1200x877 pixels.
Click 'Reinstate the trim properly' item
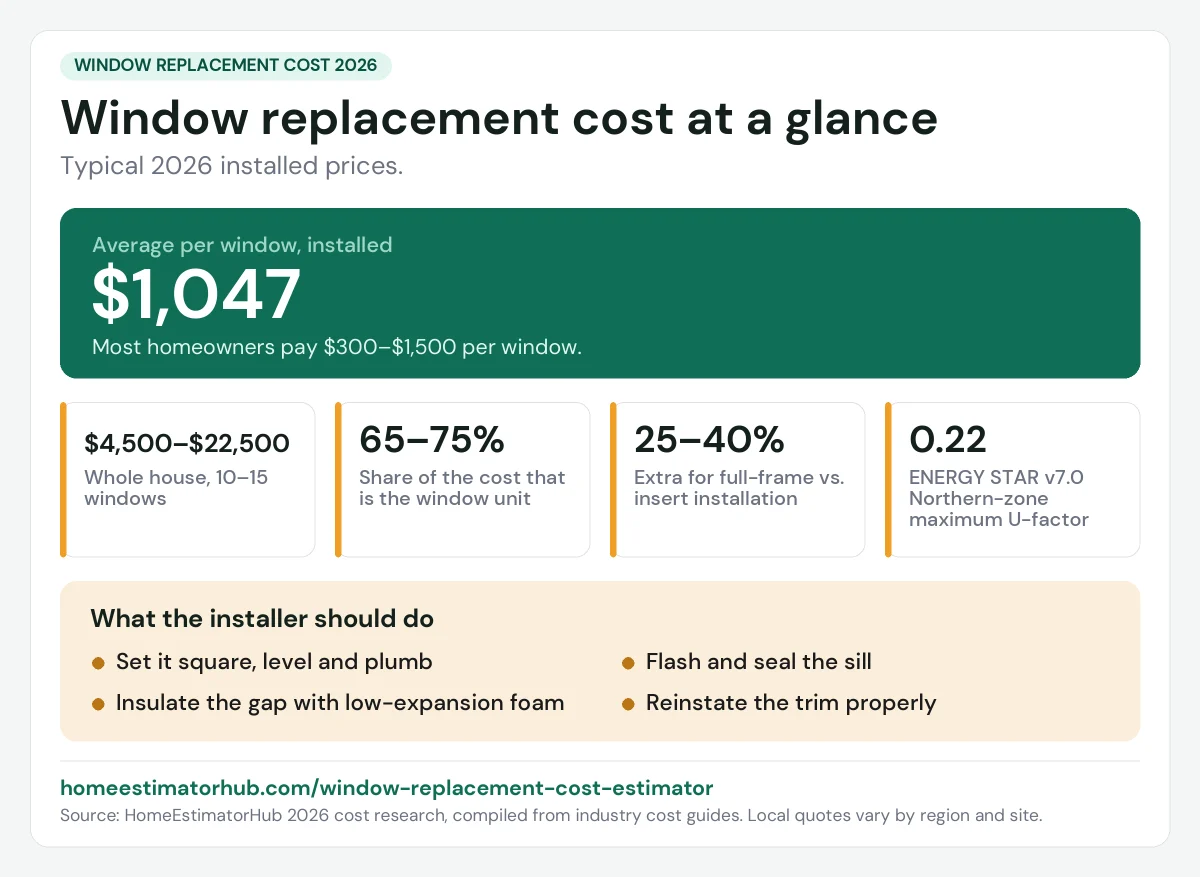click(x=791, y=703)
